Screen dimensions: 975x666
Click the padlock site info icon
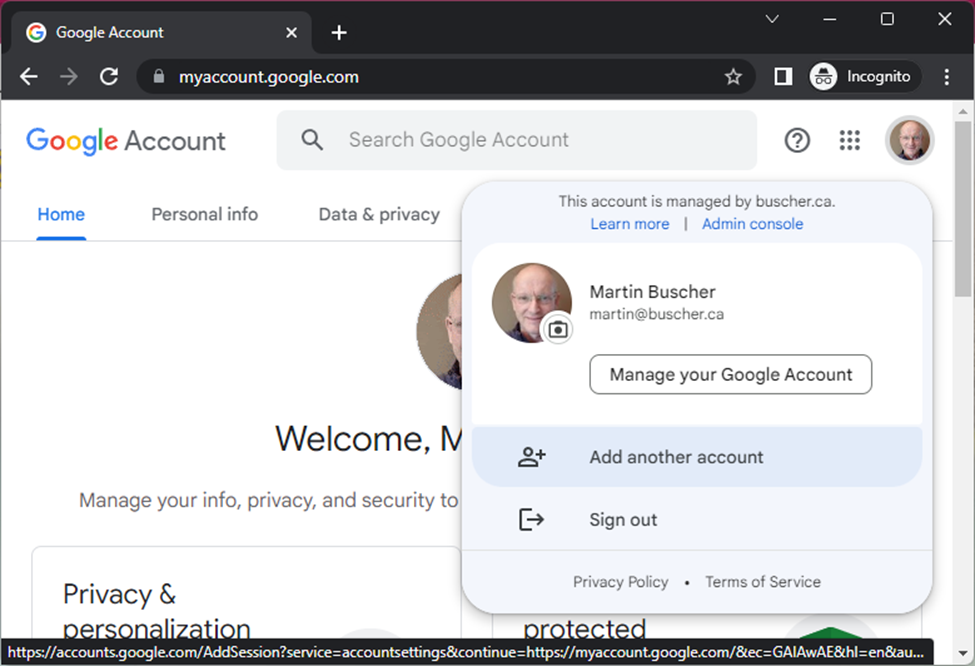click(159, 76)
